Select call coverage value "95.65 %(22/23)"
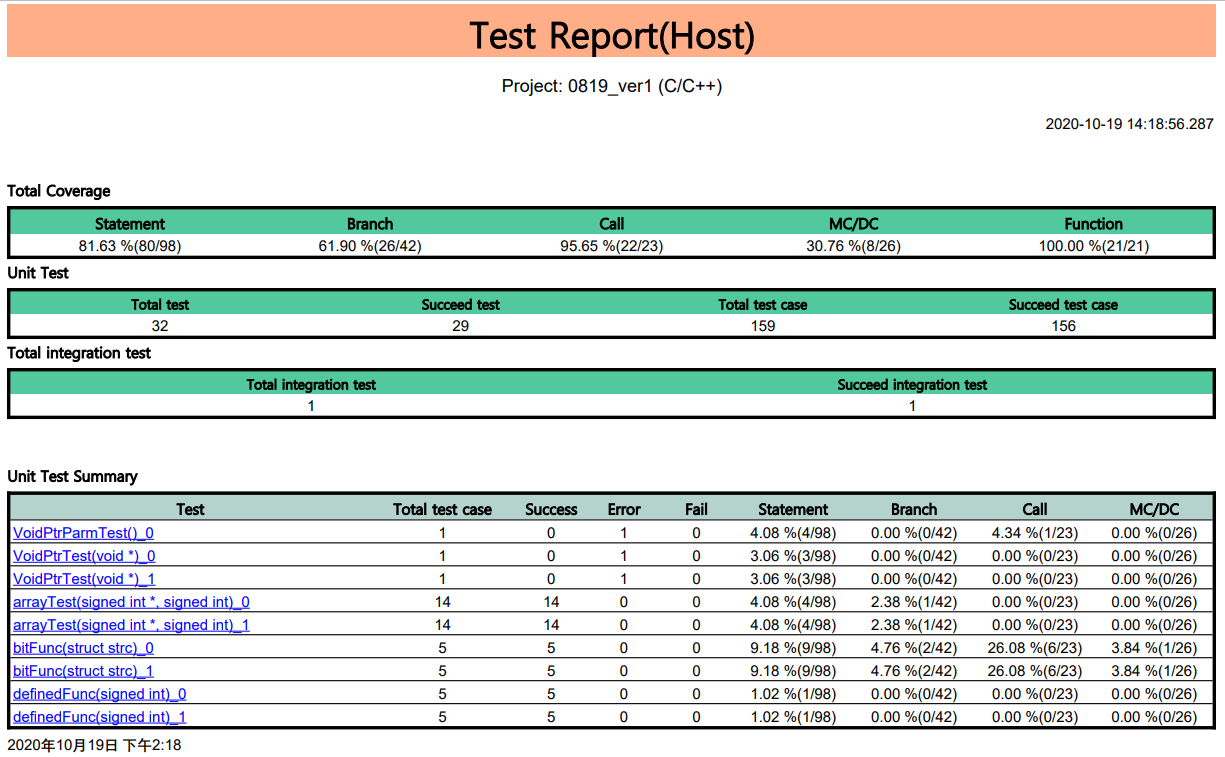1225x757 pixels. pyautogui.click(x=612, y=246)
